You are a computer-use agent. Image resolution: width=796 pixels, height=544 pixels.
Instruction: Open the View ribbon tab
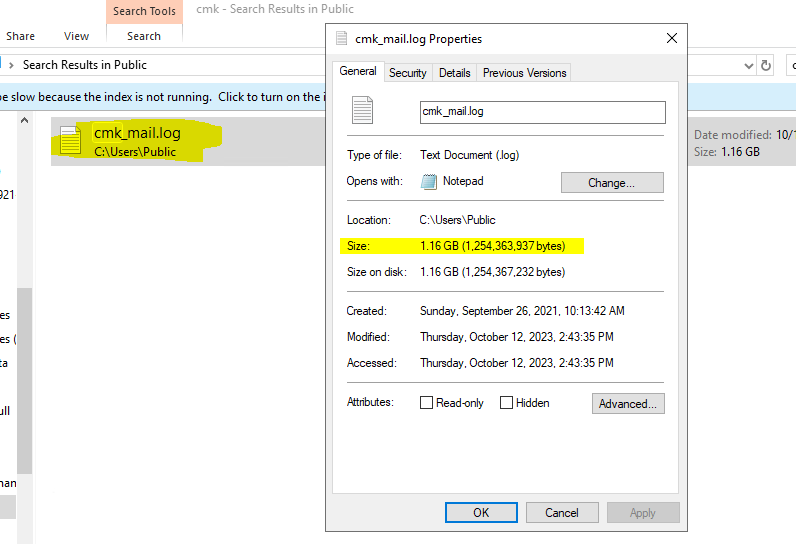click(77, 36)
